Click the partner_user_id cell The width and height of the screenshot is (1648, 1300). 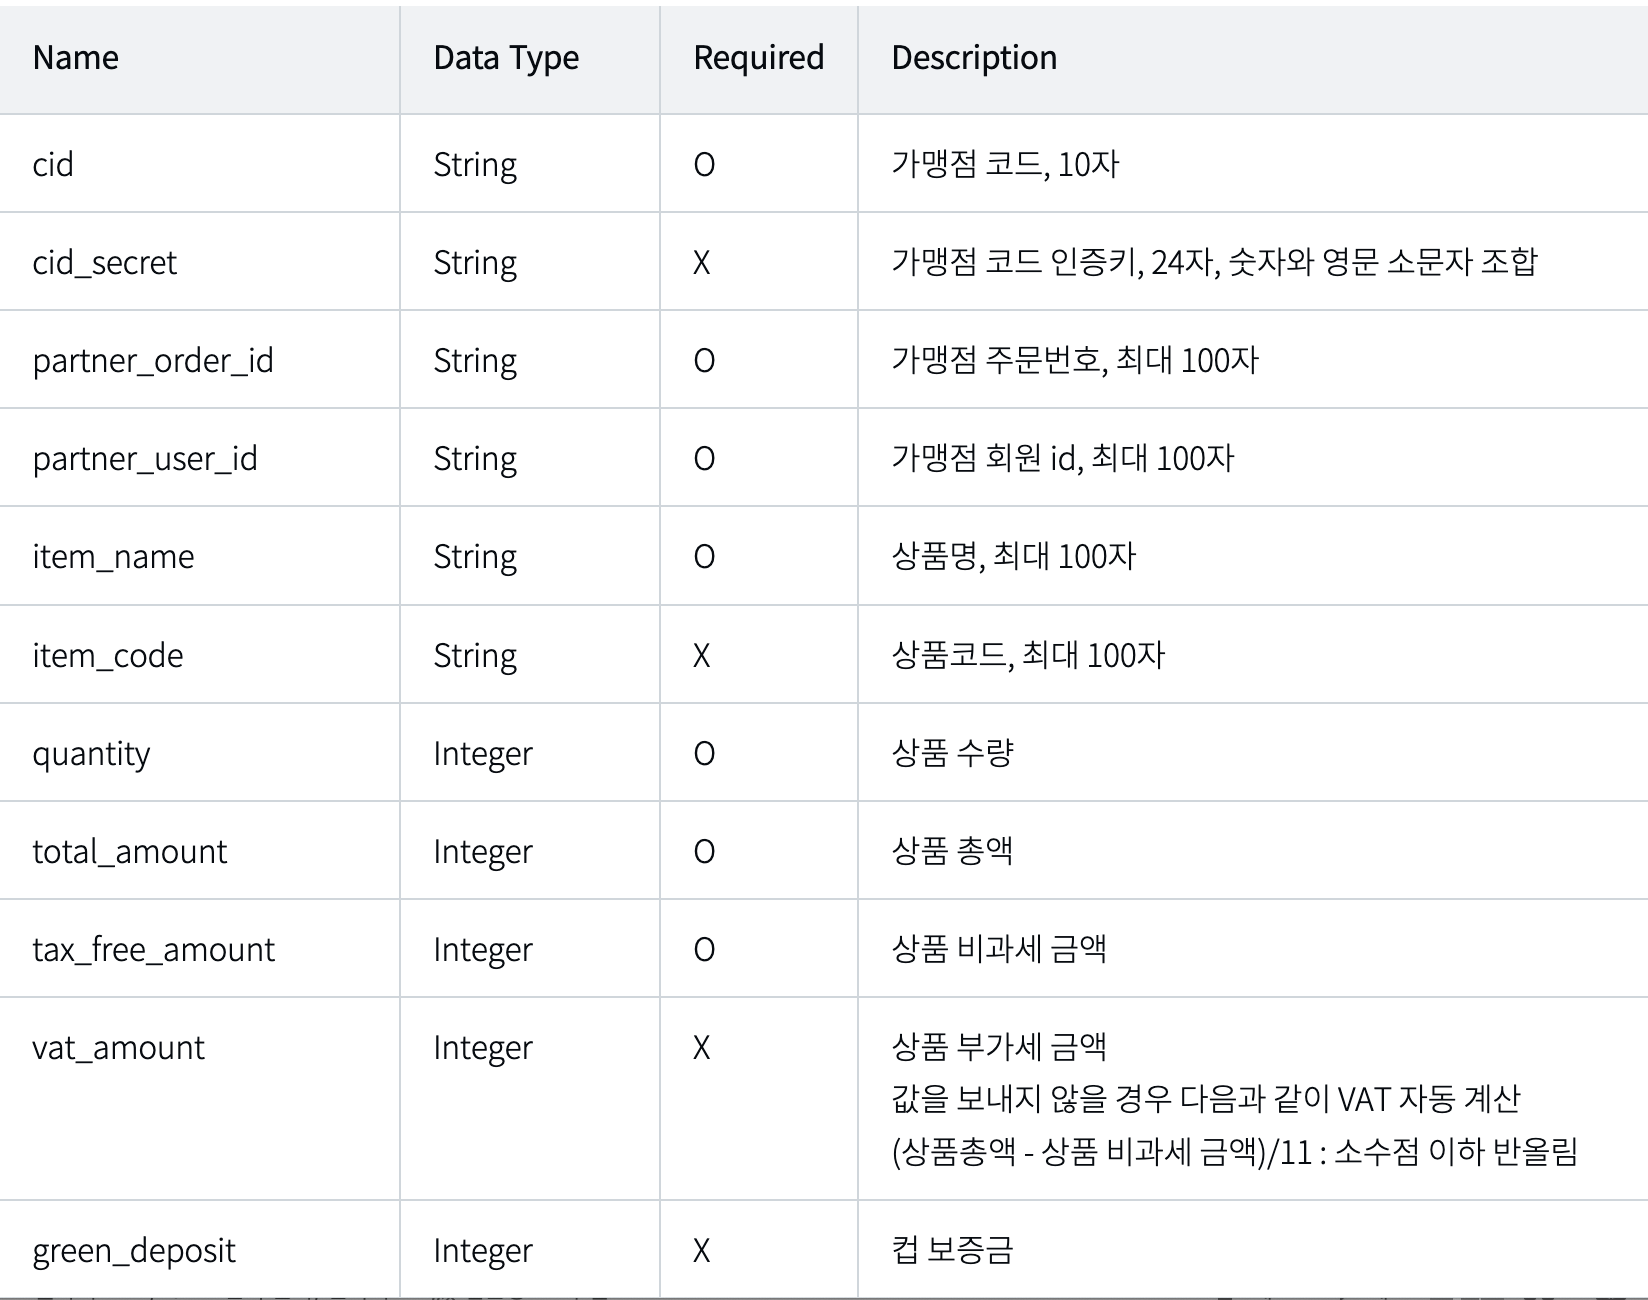145,458
